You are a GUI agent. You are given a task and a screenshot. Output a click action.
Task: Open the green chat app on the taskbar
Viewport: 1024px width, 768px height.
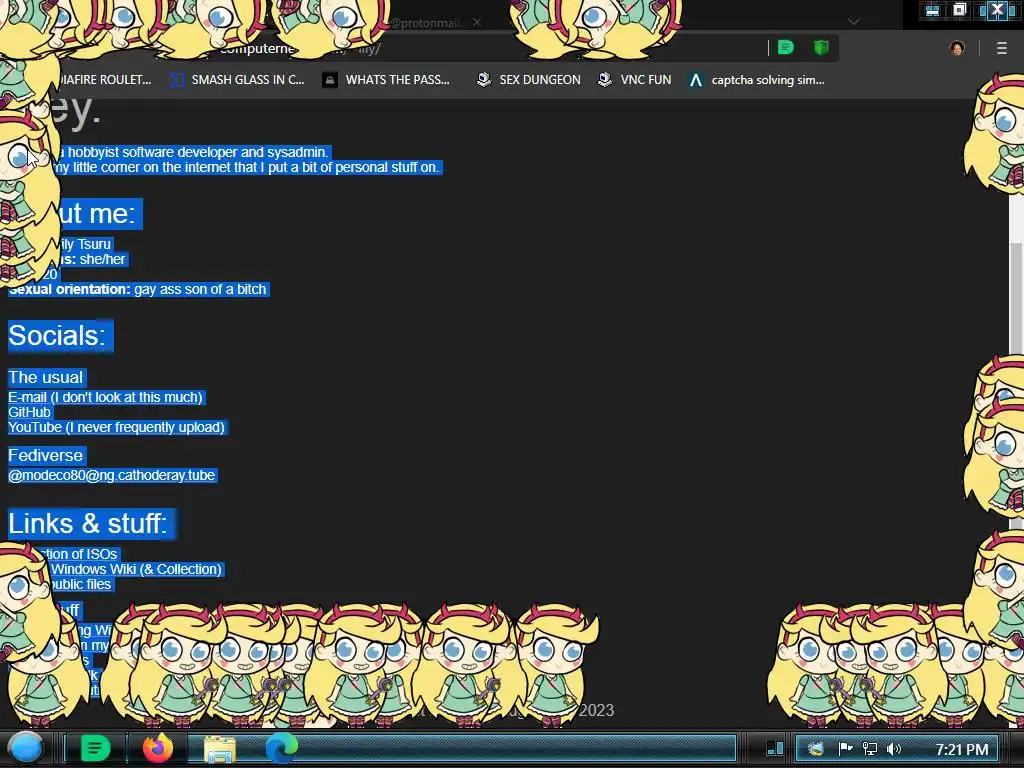point(95,748)
